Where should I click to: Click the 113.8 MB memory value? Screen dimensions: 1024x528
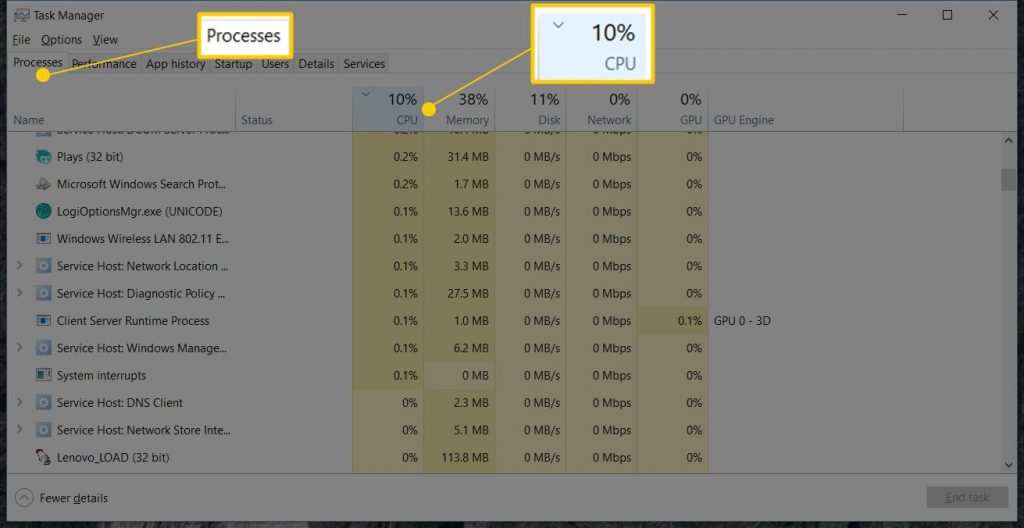click(464, 458)
